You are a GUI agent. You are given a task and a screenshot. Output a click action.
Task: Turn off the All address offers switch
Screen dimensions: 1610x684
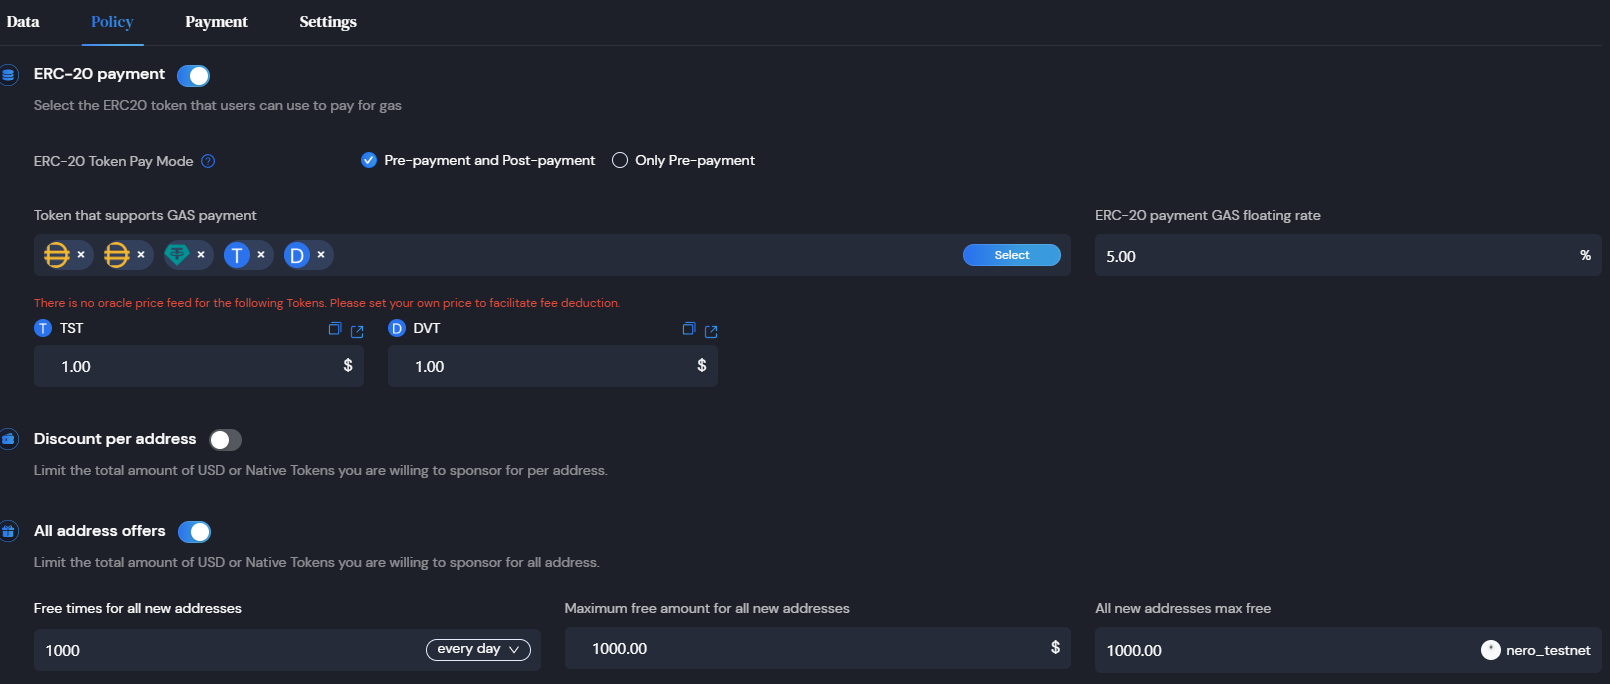click(x=194, y=532)
